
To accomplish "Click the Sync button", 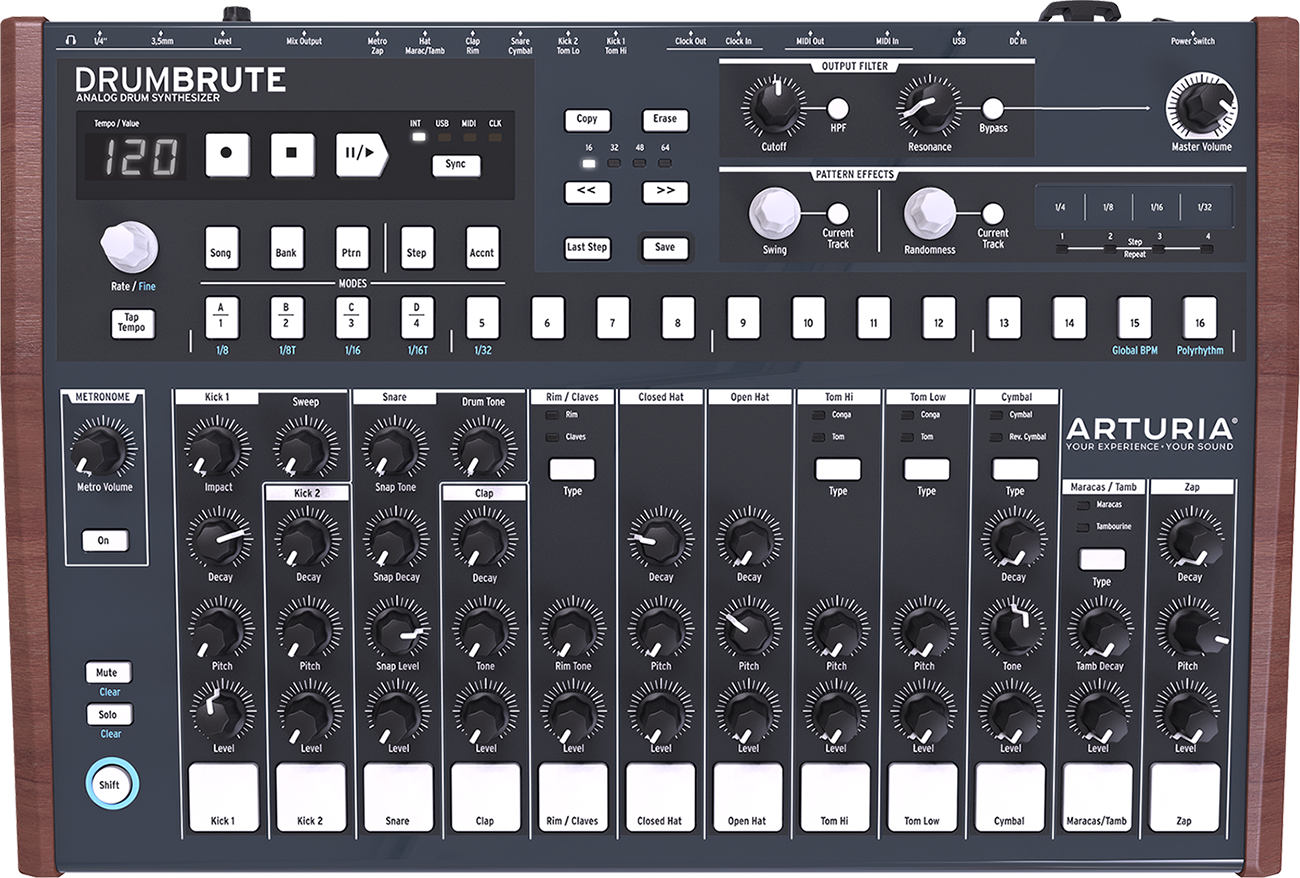I will [456, 166].
